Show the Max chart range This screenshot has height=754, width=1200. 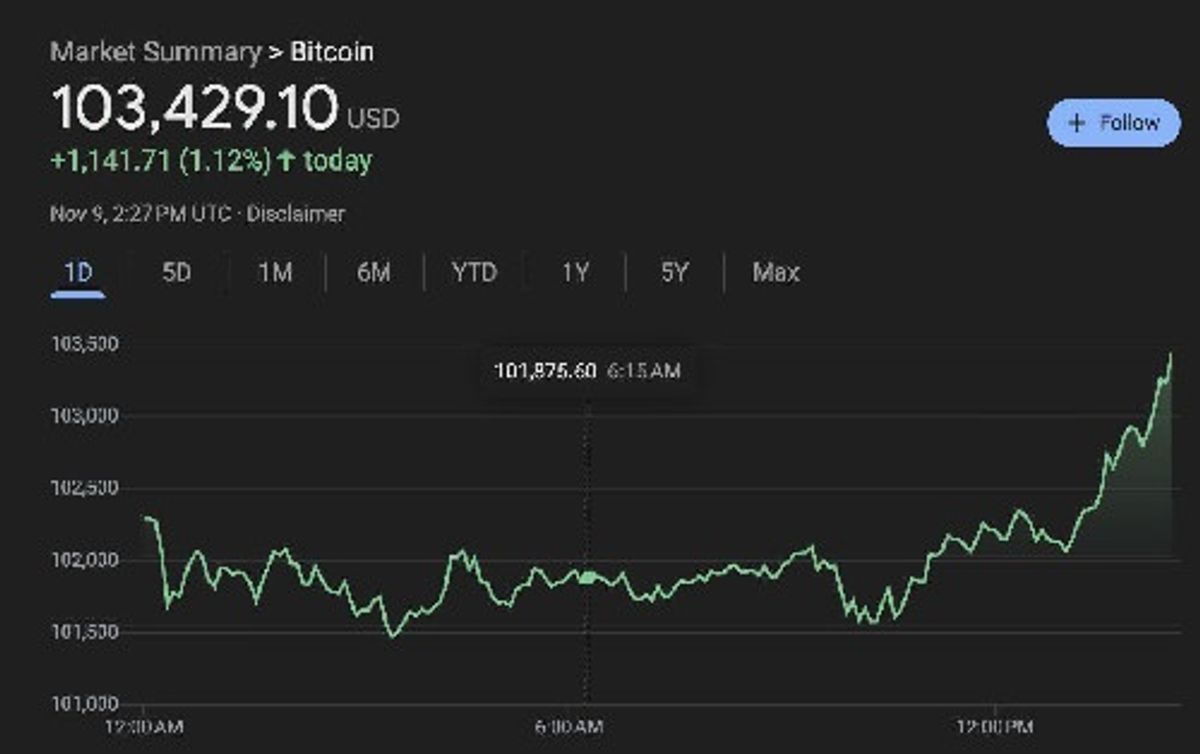click(x=776, y=272)
